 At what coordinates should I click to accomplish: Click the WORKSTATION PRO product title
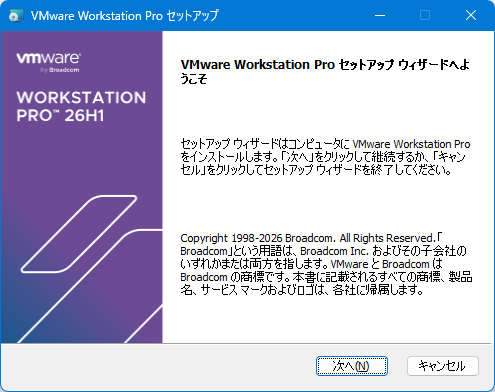[81, 107]
